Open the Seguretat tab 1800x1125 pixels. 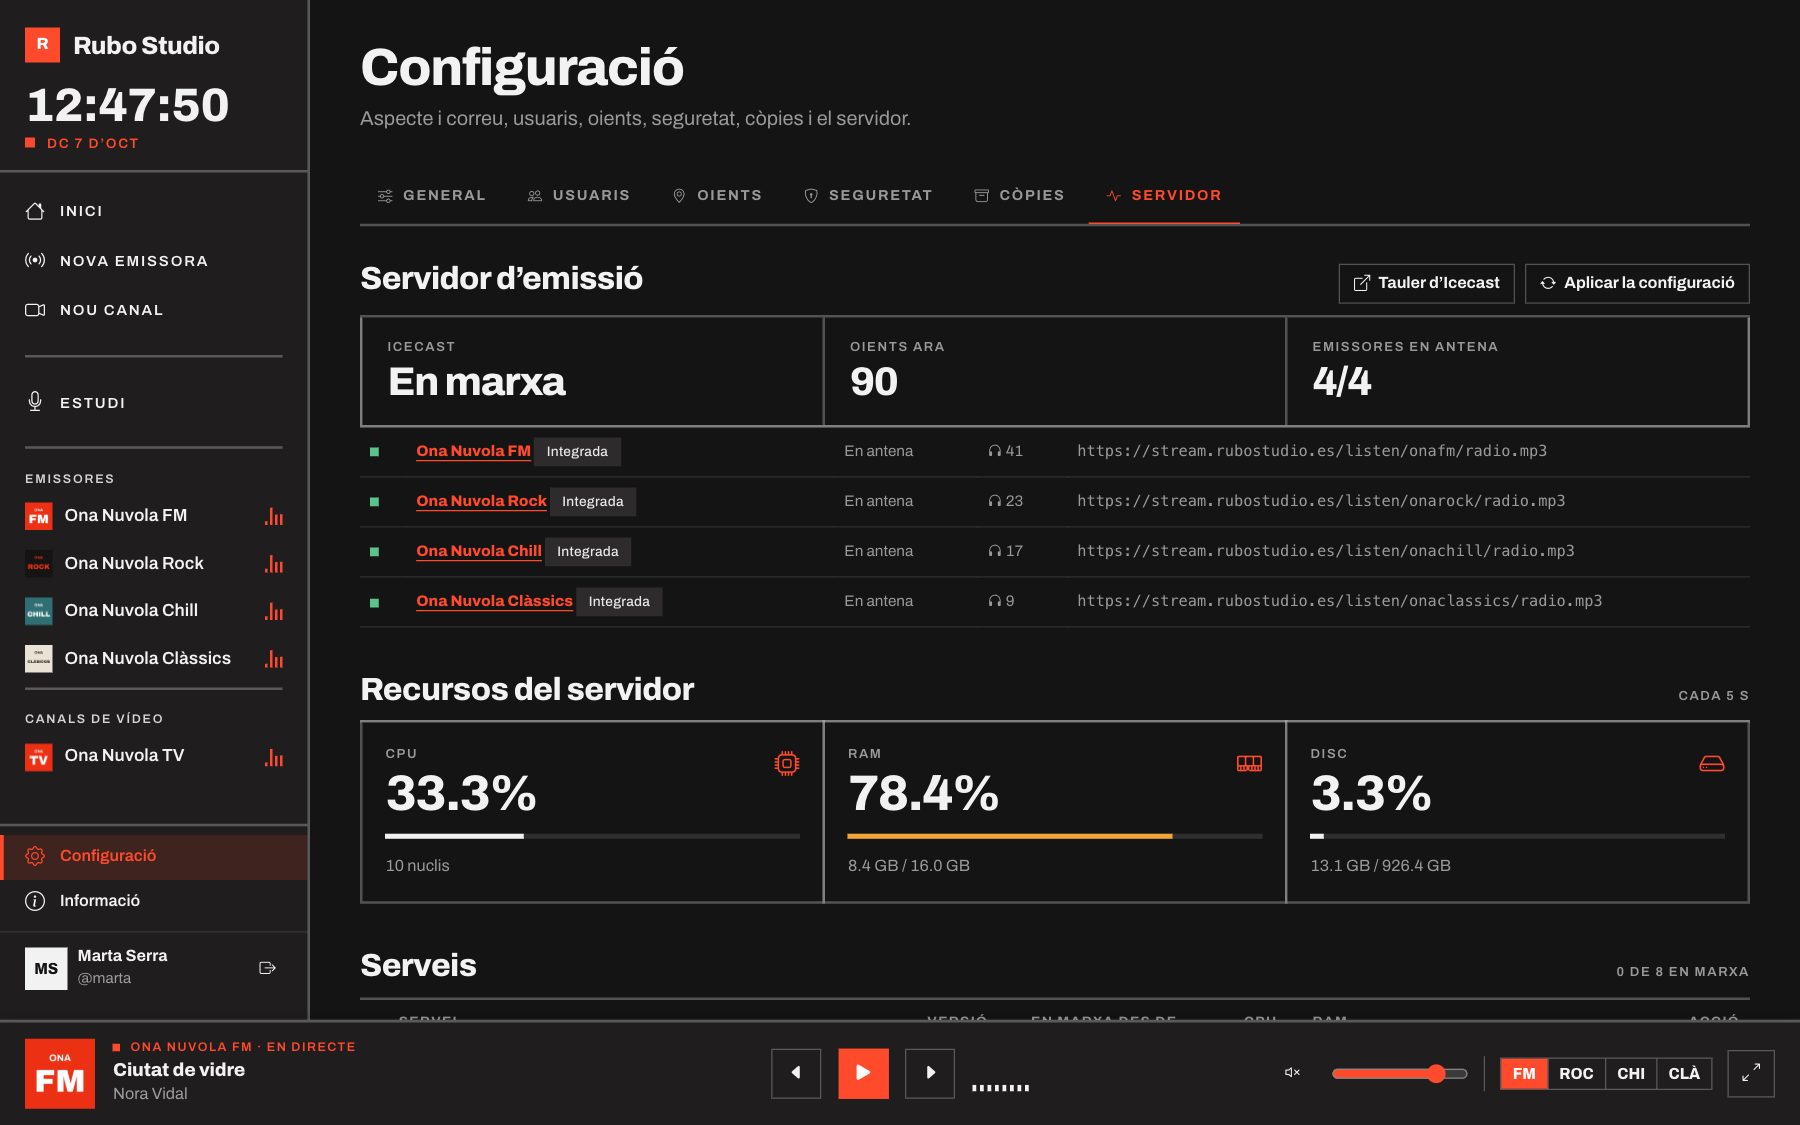(868, 195)
